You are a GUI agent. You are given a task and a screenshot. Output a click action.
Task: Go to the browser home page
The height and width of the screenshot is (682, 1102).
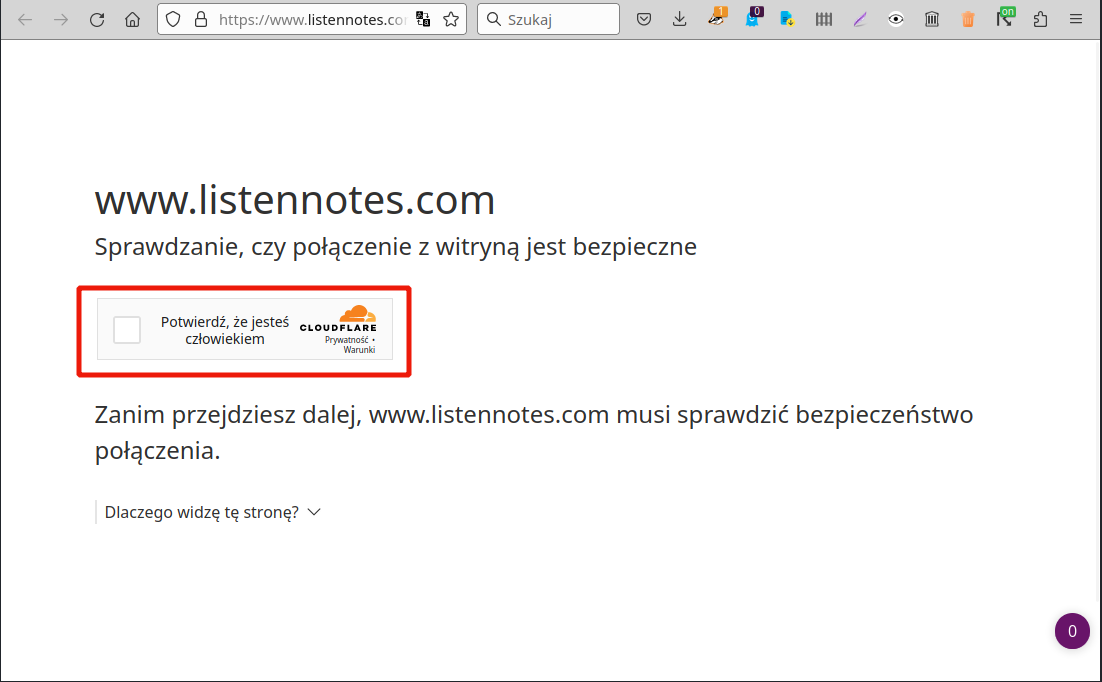pos(132,19)
